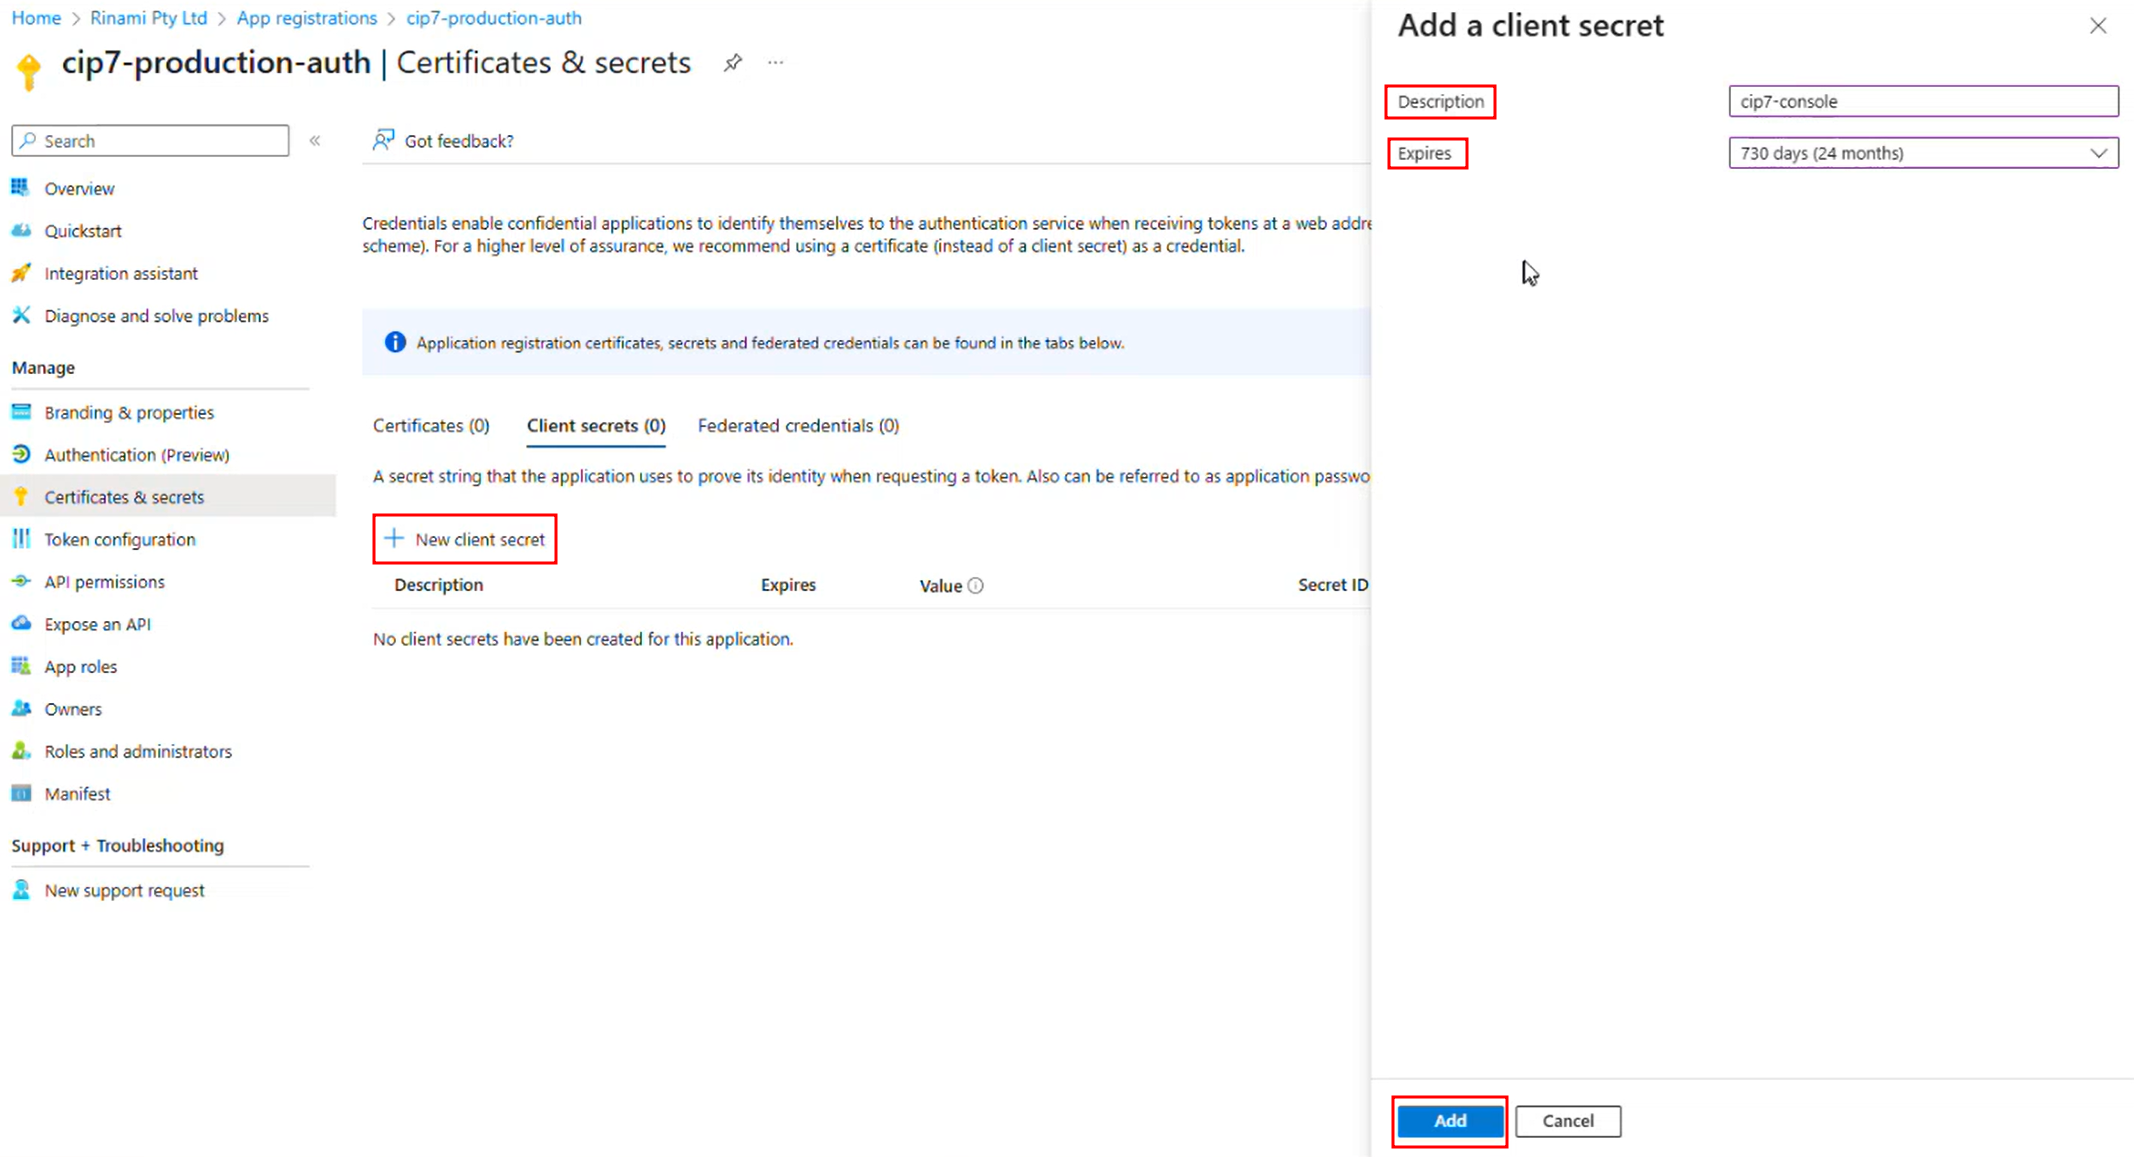Open New support request
2134x1157 pixels.
(x=124, y=890)
